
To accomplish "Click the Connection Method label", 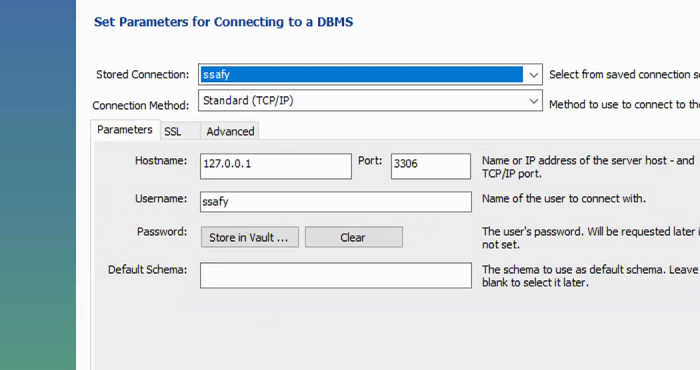I will 141,105.
